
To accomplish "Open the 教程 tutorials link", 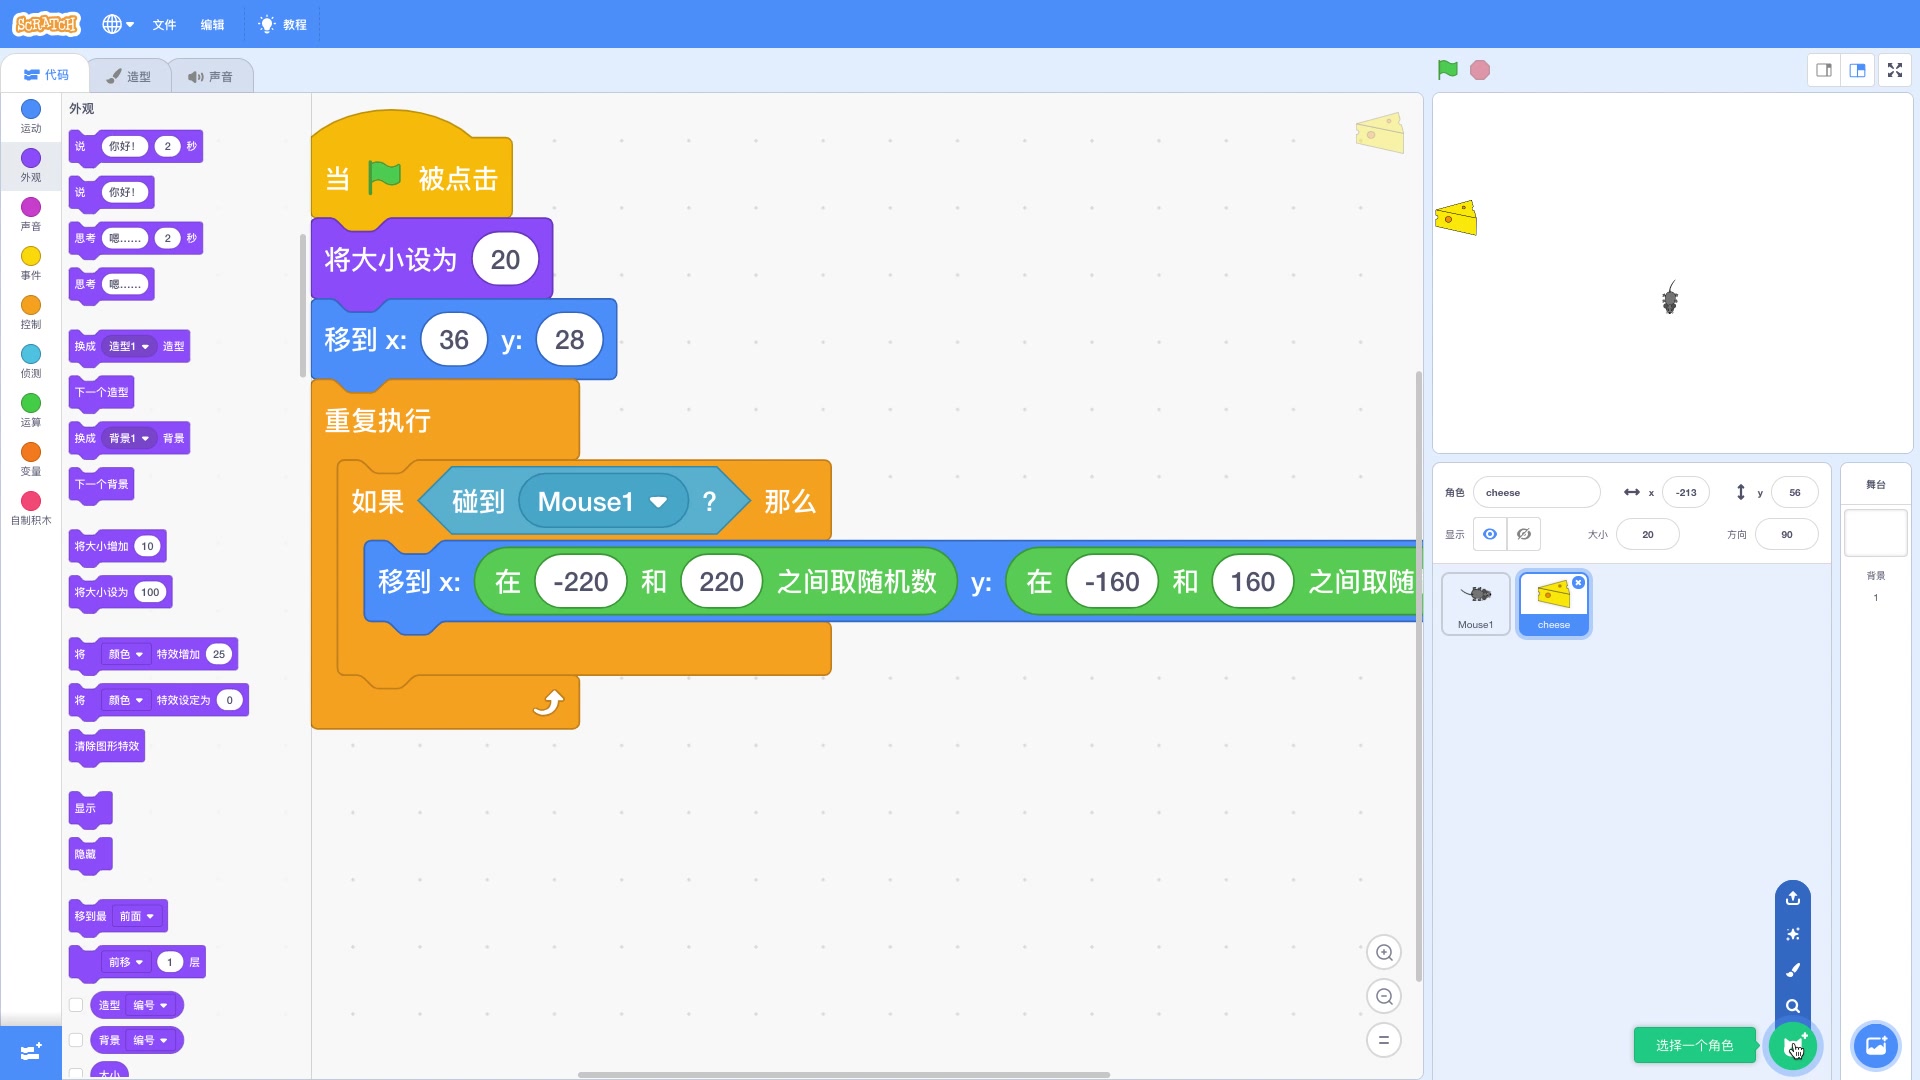I will coord(283,24).
